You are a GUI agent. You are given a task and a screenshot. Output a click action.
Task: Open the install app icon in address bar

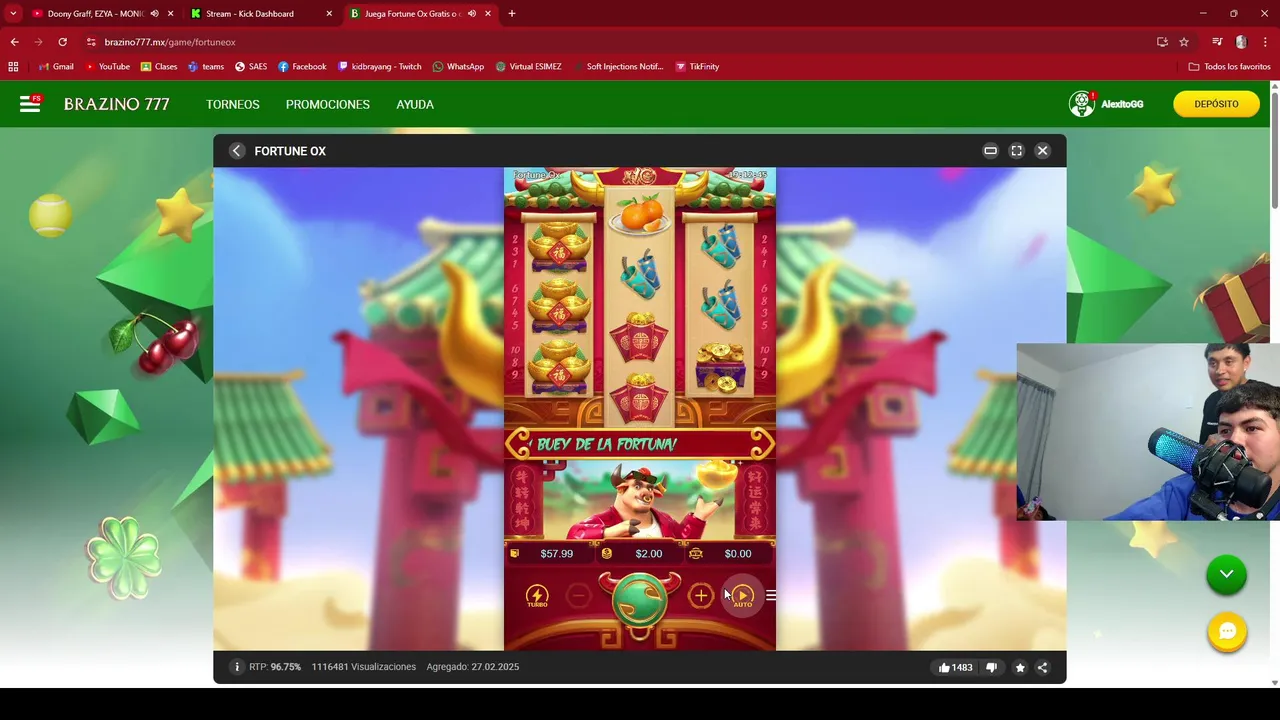click(x=1162, y=42)
